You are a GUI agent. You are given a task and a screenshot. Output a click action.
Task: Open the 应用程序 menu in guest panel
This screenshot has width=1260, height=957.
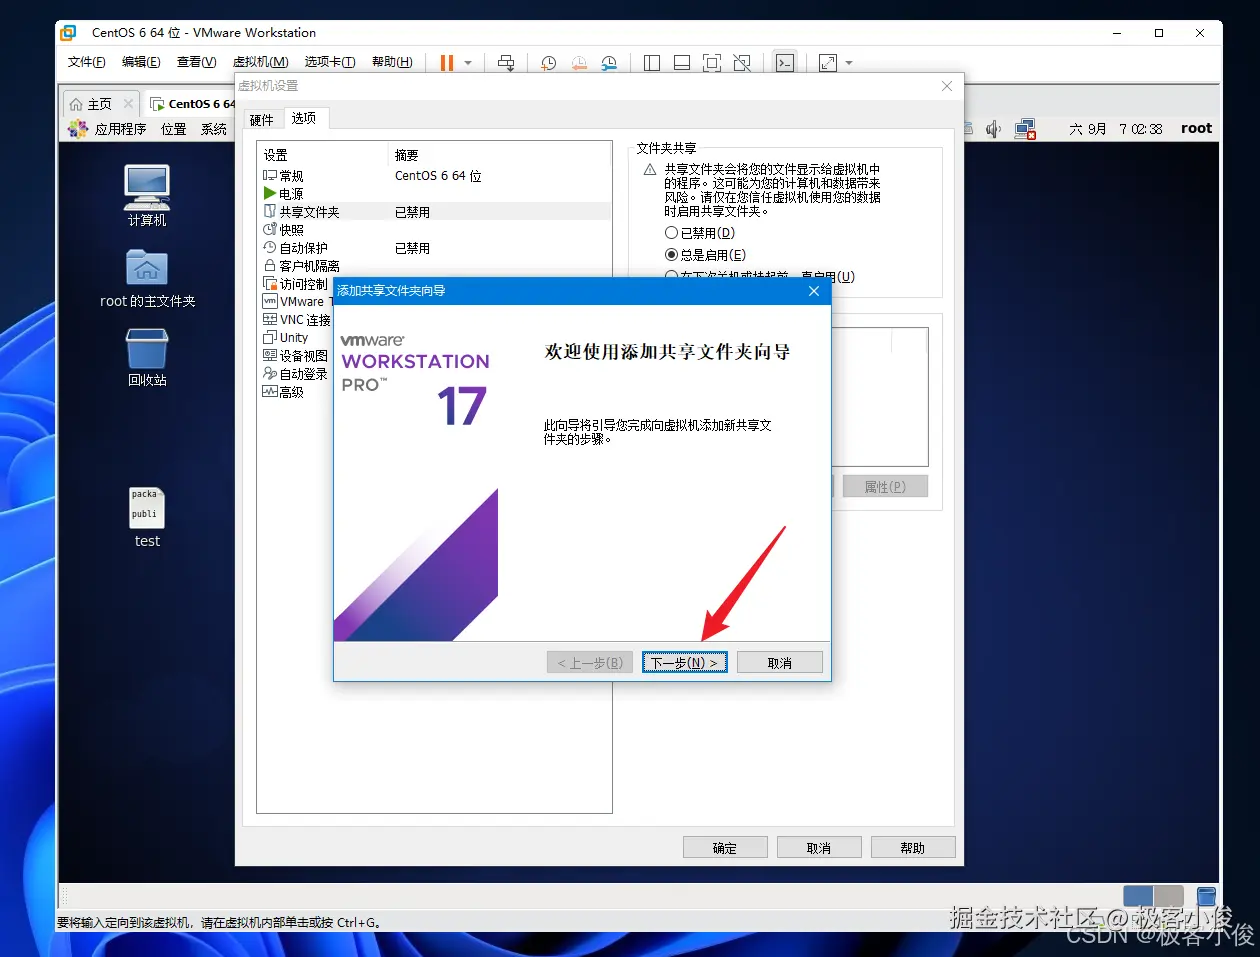pyautogui.click(x=107, y=129)
